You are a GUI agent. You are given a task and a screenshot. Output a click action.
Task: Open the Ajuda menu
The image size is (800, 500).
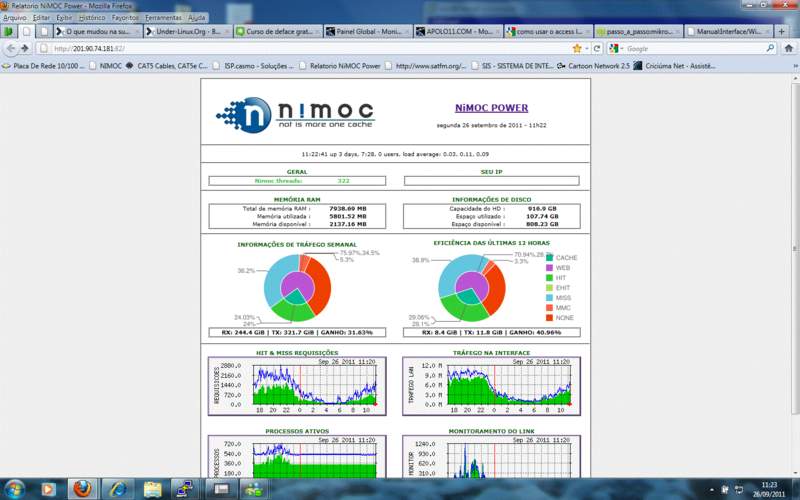tap(196, 17)
